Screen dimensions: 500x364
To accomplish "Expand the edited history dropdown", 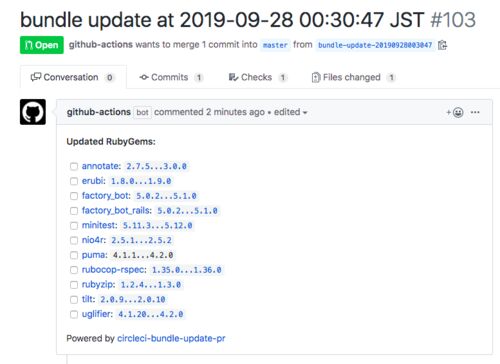I will pos(290,112).
